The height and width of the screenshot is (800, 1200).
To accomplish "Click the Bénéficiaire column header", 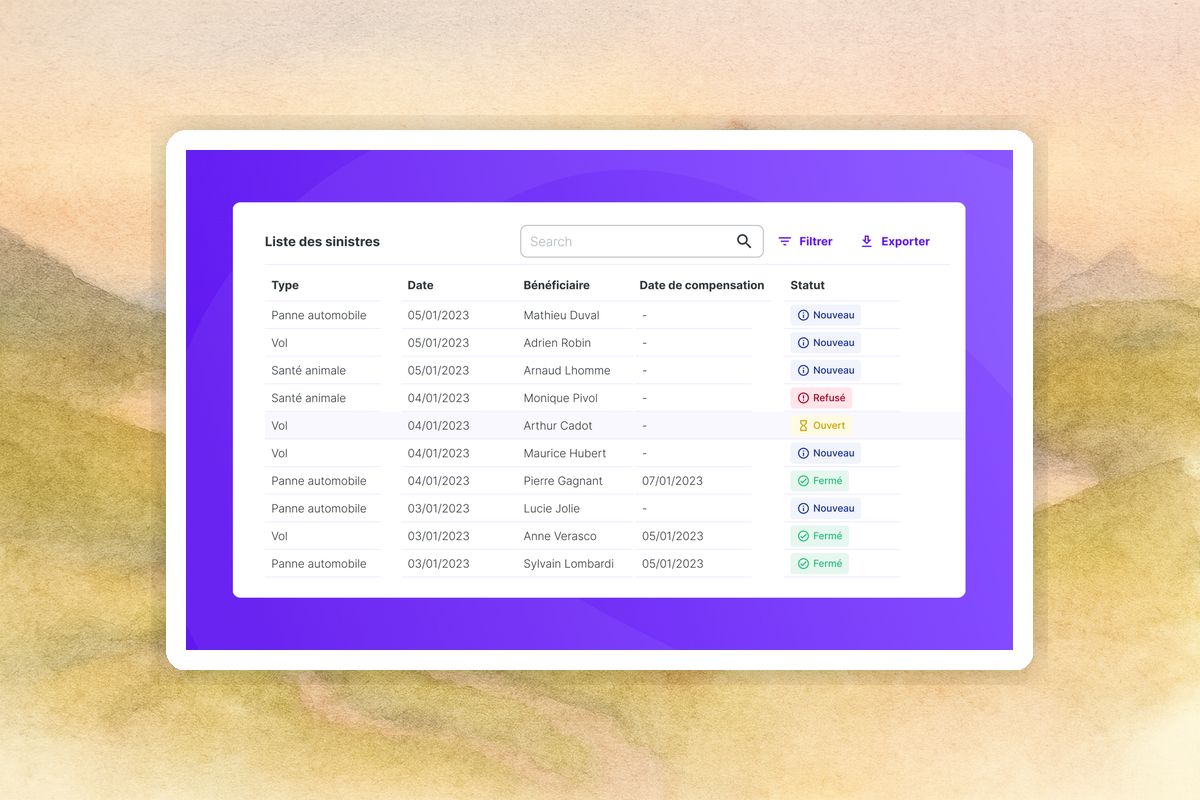I will click(556, 285).
